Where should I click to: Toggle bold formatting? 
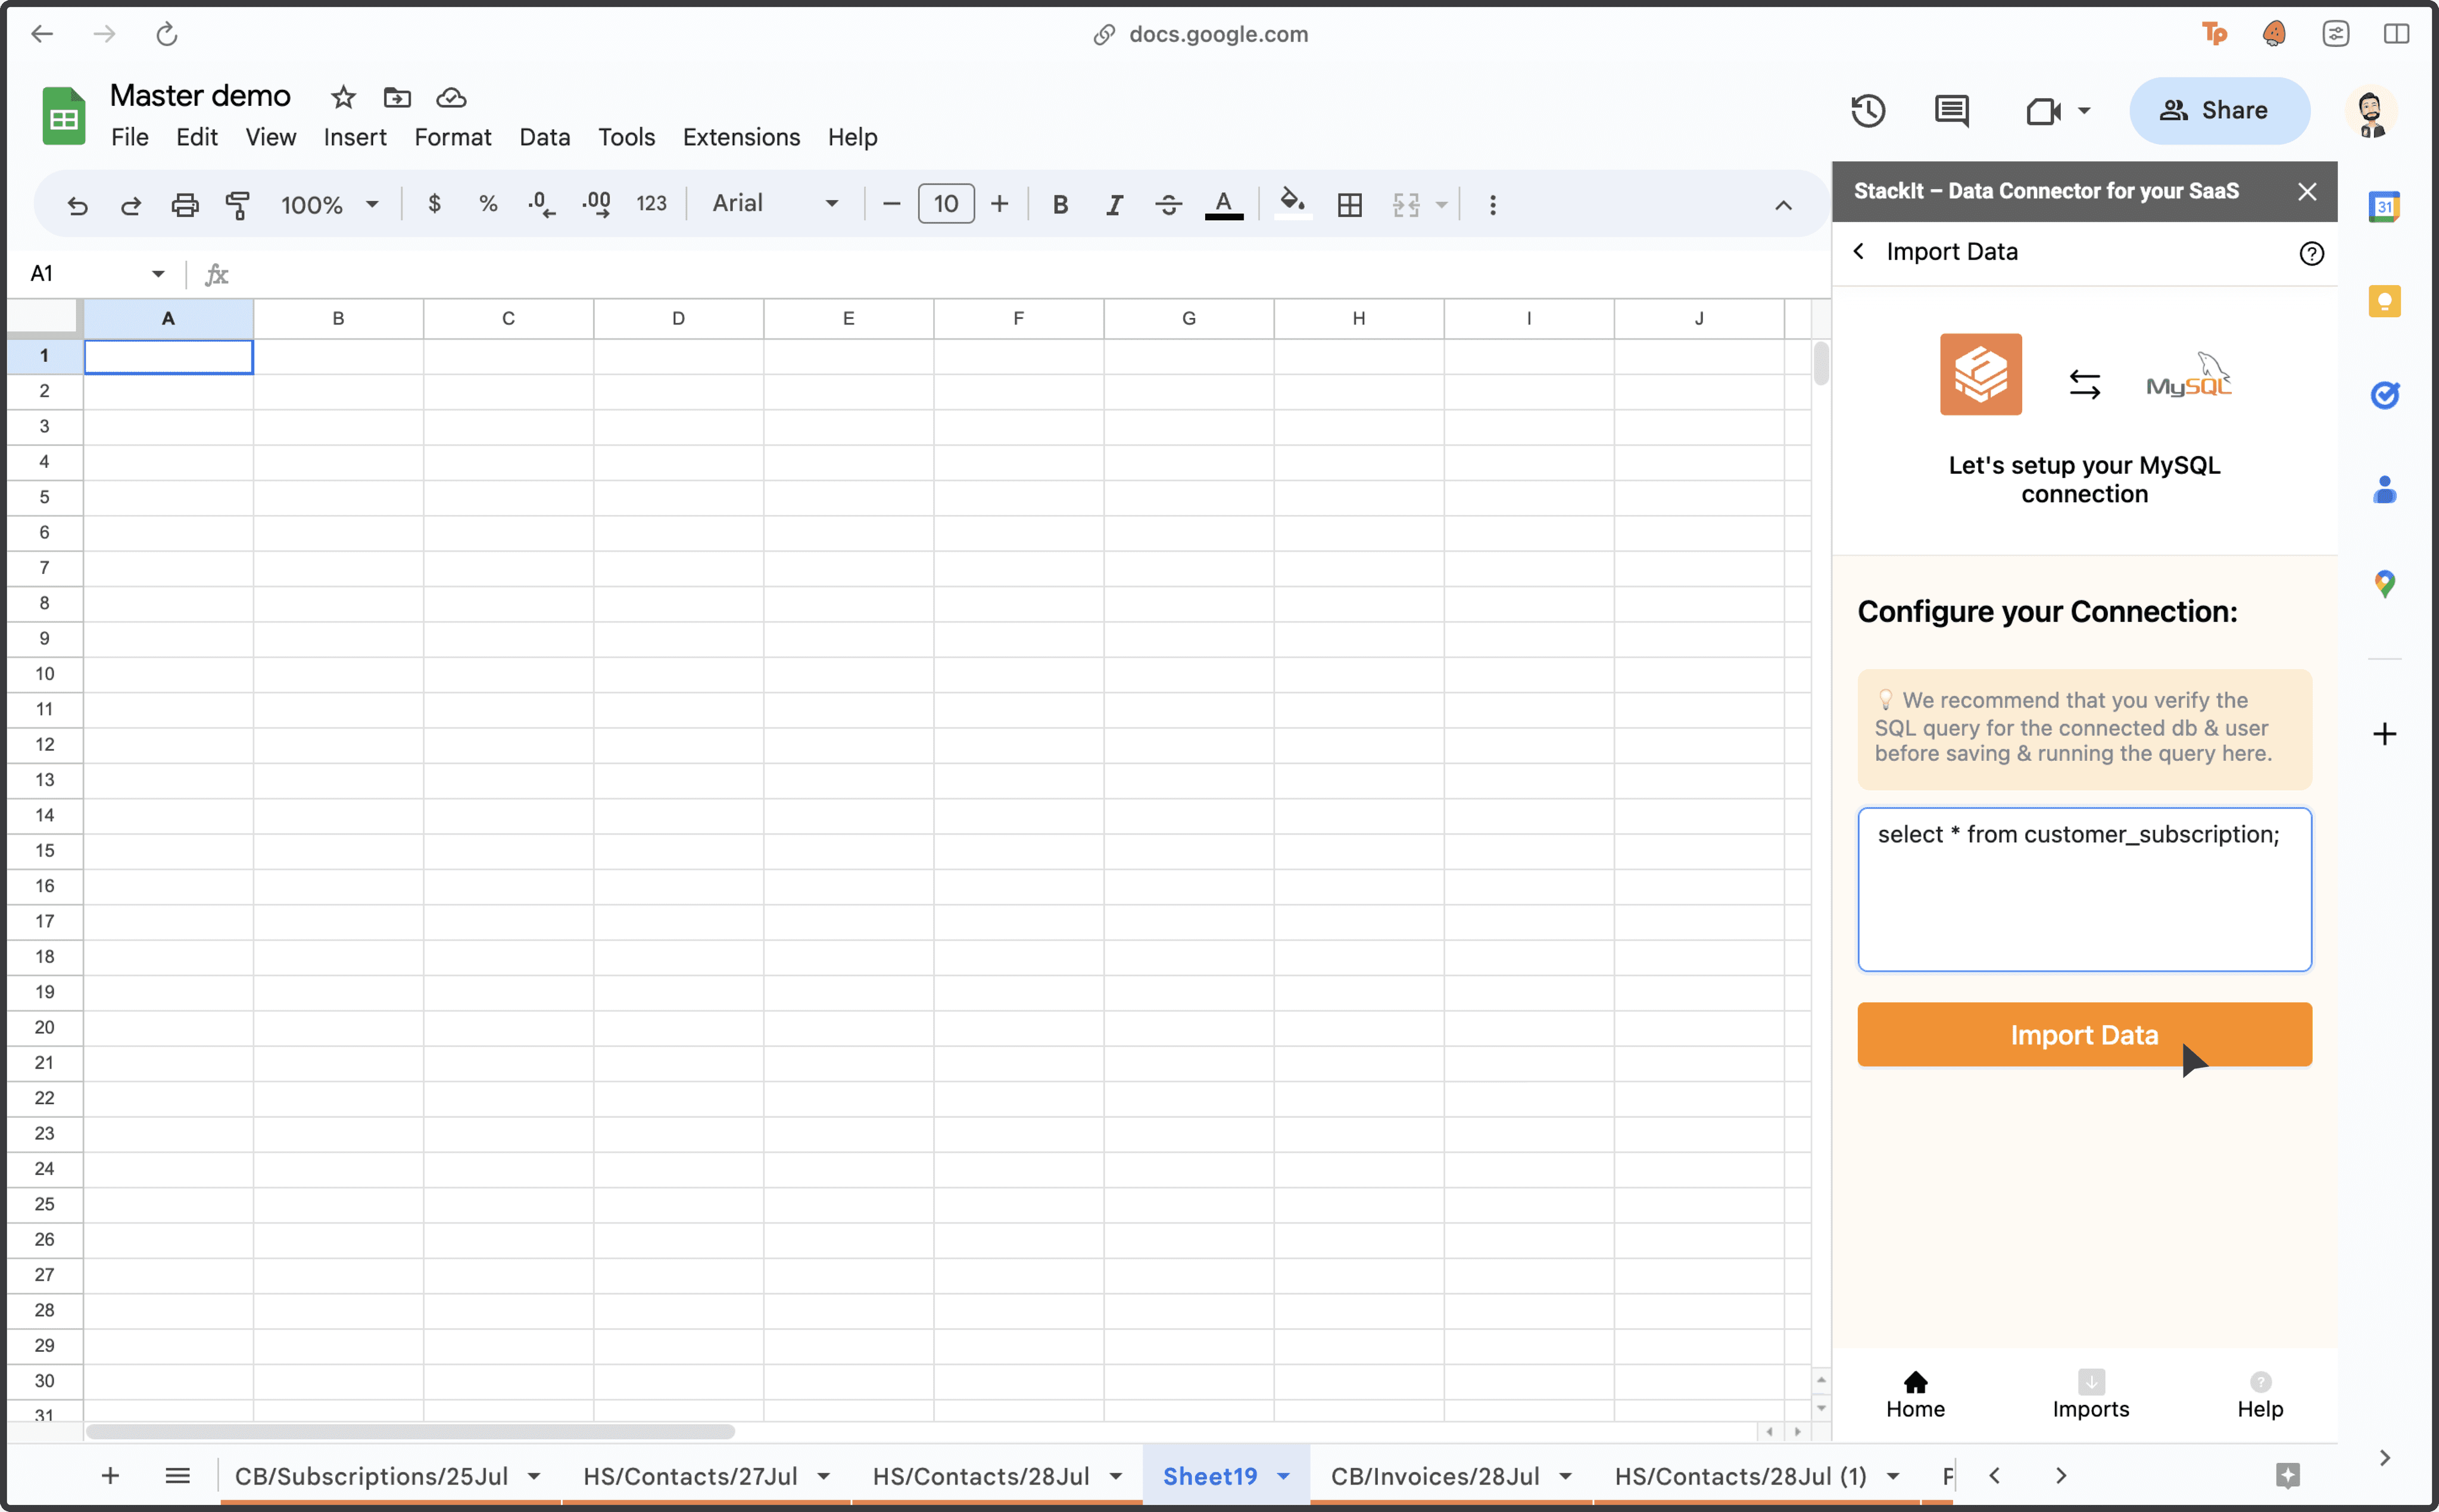(1060, 205)
